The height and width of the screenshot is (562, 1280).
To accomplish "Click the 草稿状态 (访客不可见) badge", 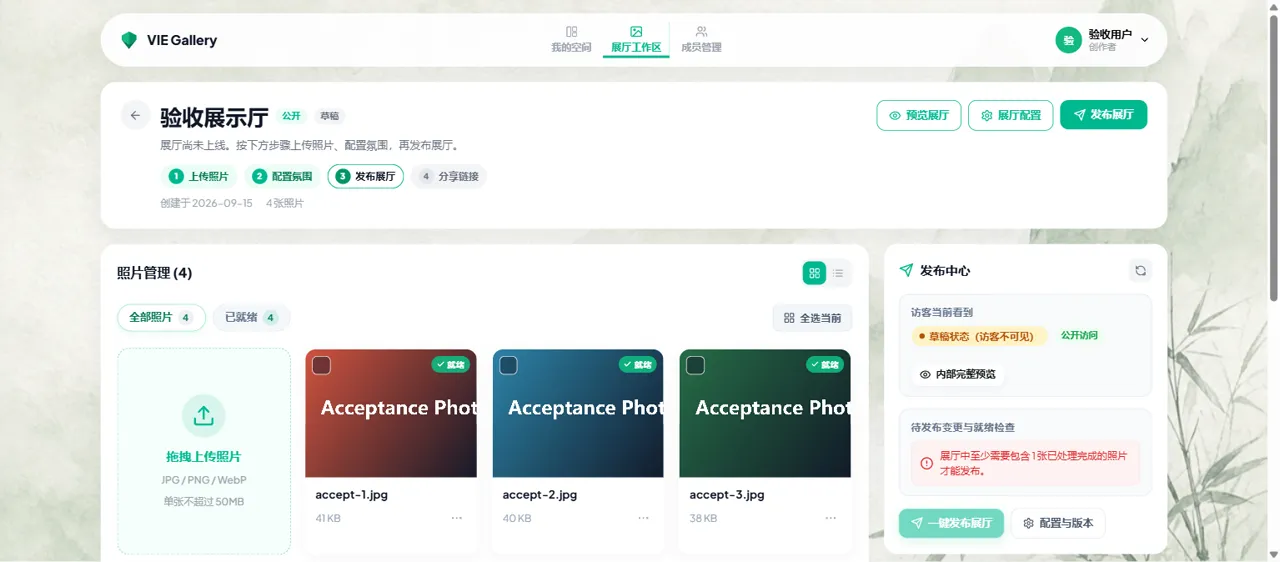I will 979,336.
